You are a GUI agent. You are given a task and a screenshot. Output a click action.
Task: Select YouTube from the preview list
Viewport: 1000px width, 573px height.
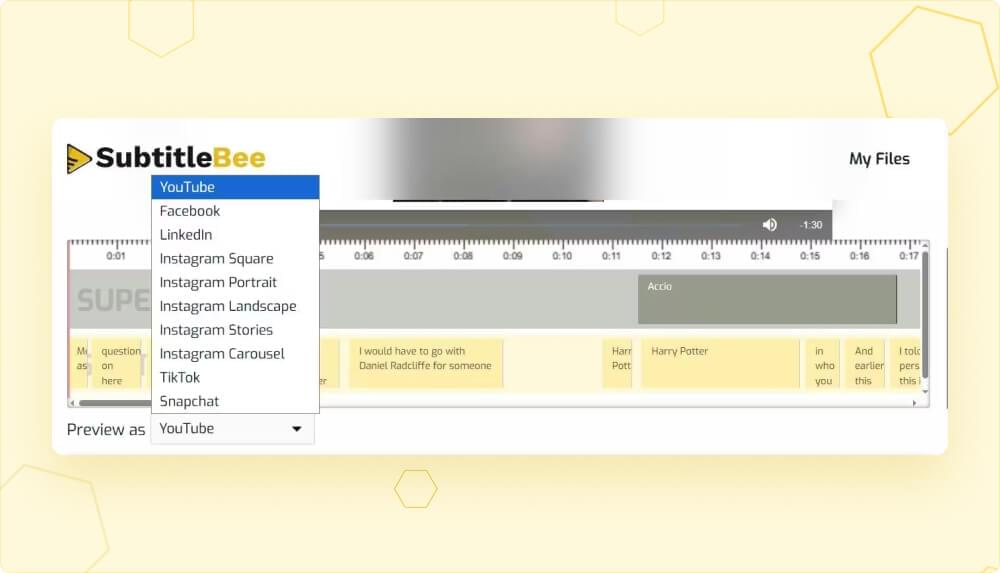point(235,187)
